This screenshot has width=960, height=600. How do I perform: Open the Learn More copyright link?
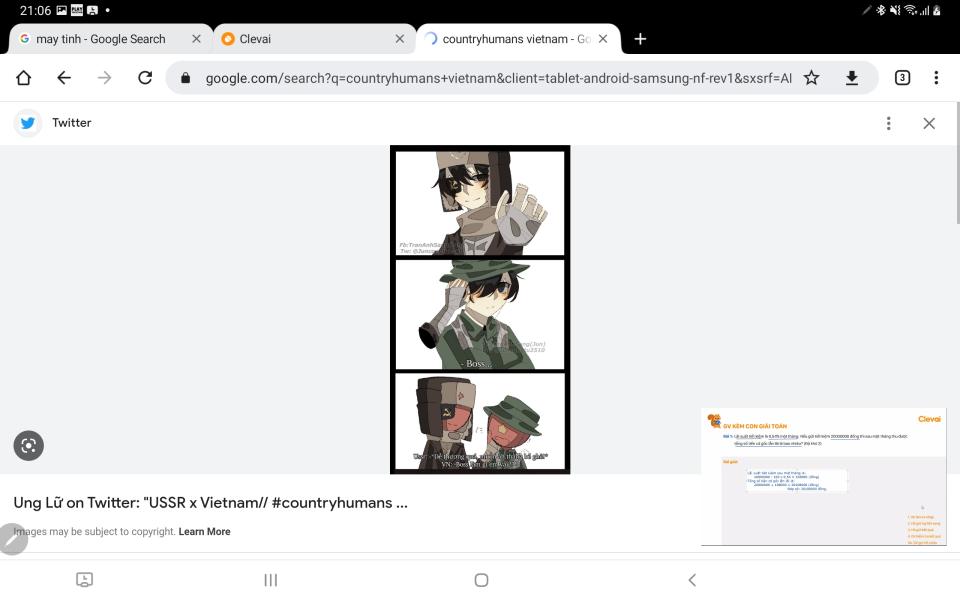(x=204, y=531)
